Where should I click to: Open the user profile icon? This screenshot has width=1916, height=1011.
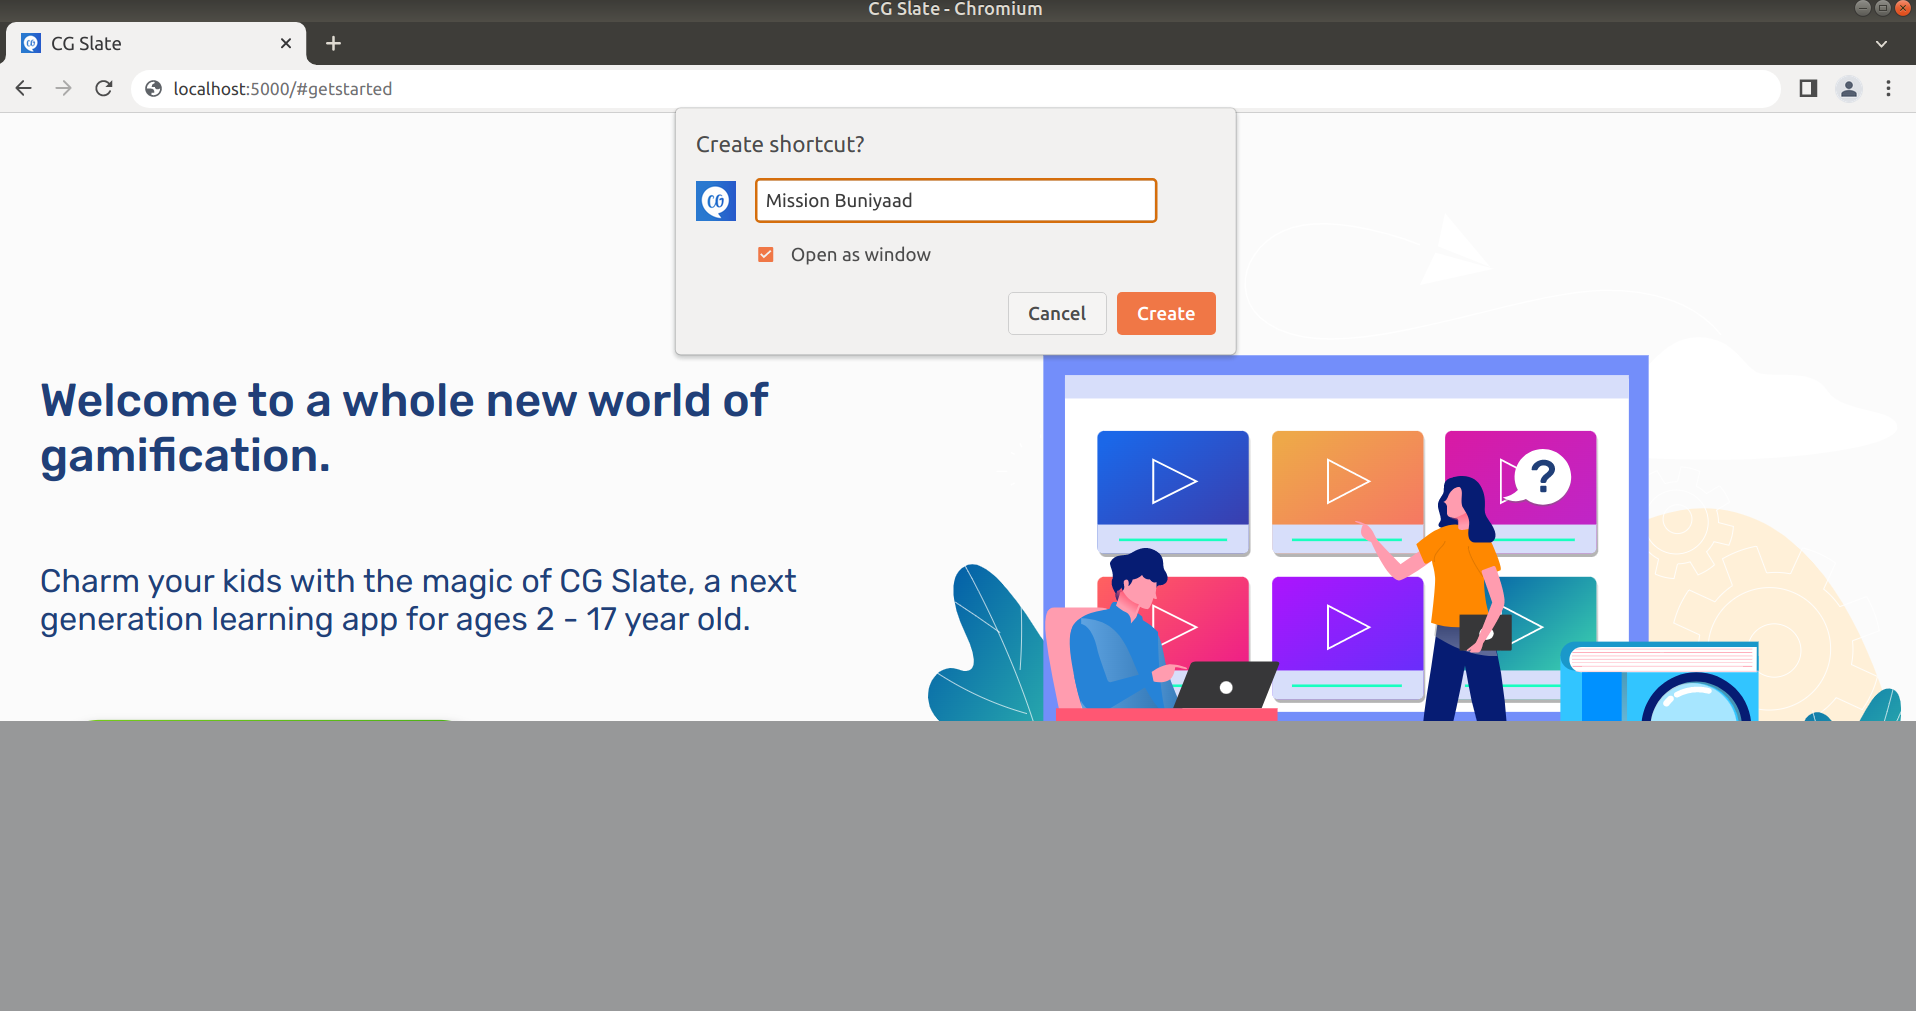1849,89
